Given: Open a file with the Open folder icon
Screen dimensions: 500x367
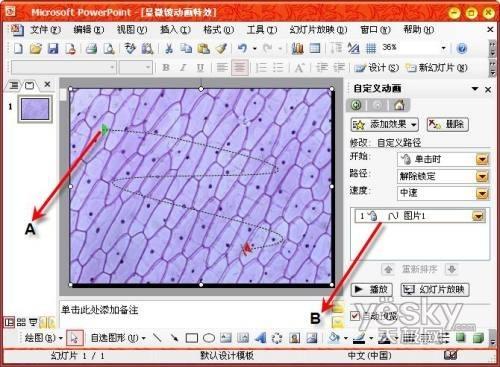Looking at the screenshot, I should tap(36, 49).
